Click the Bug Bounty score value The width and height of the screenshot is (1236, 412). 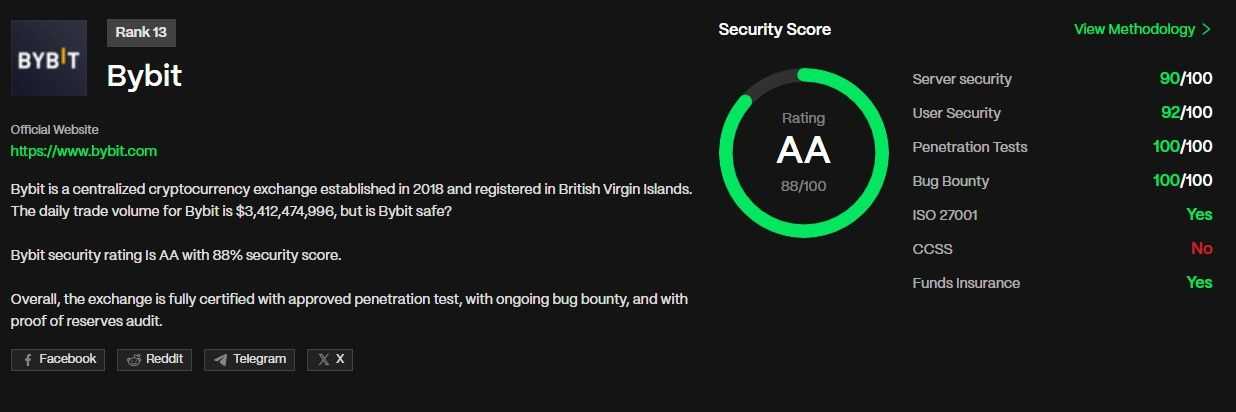click(1182, 181)
